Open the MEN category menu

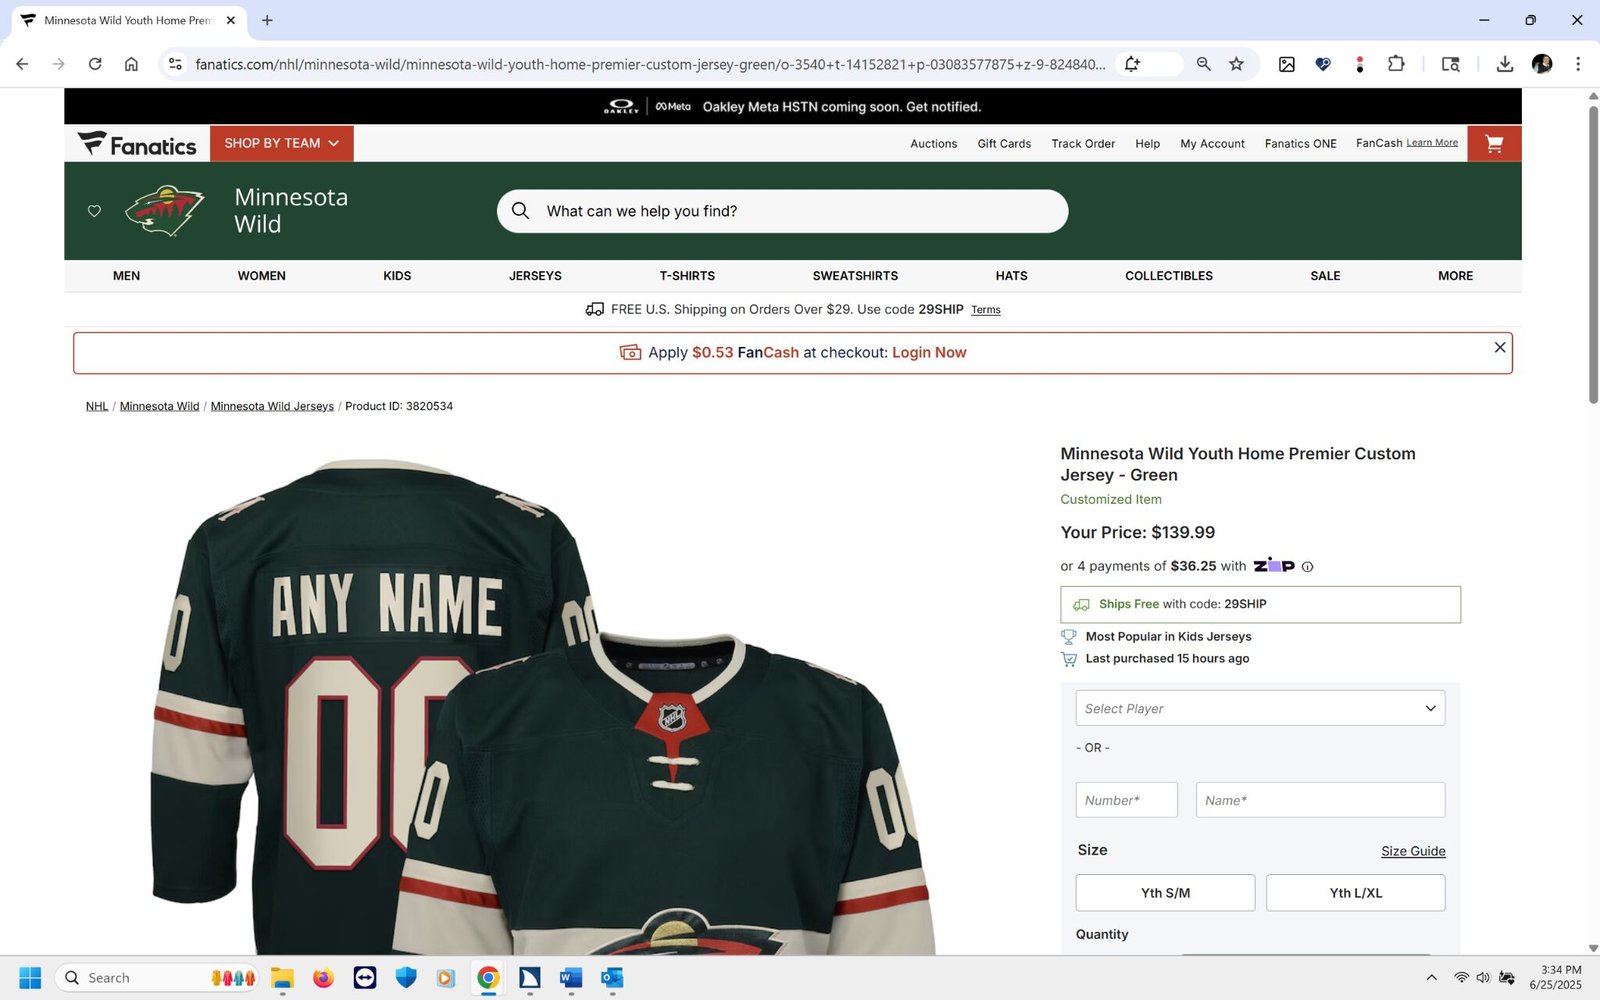pyautogui.click(x=126, y=276)
